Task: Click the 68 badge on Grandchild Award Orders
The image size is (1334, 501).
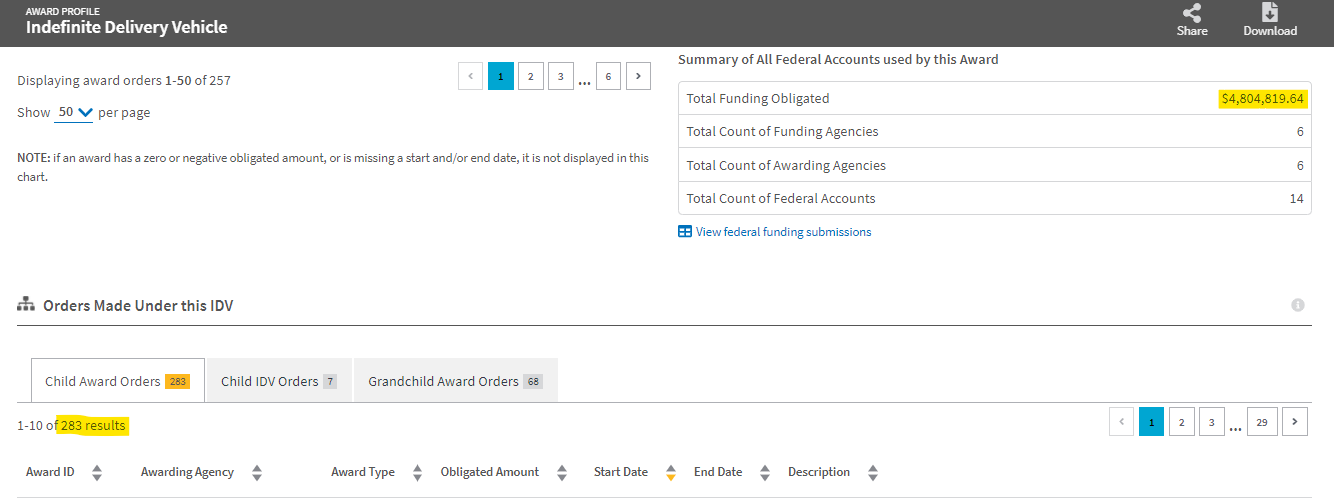Action: [x=533, y=382]
